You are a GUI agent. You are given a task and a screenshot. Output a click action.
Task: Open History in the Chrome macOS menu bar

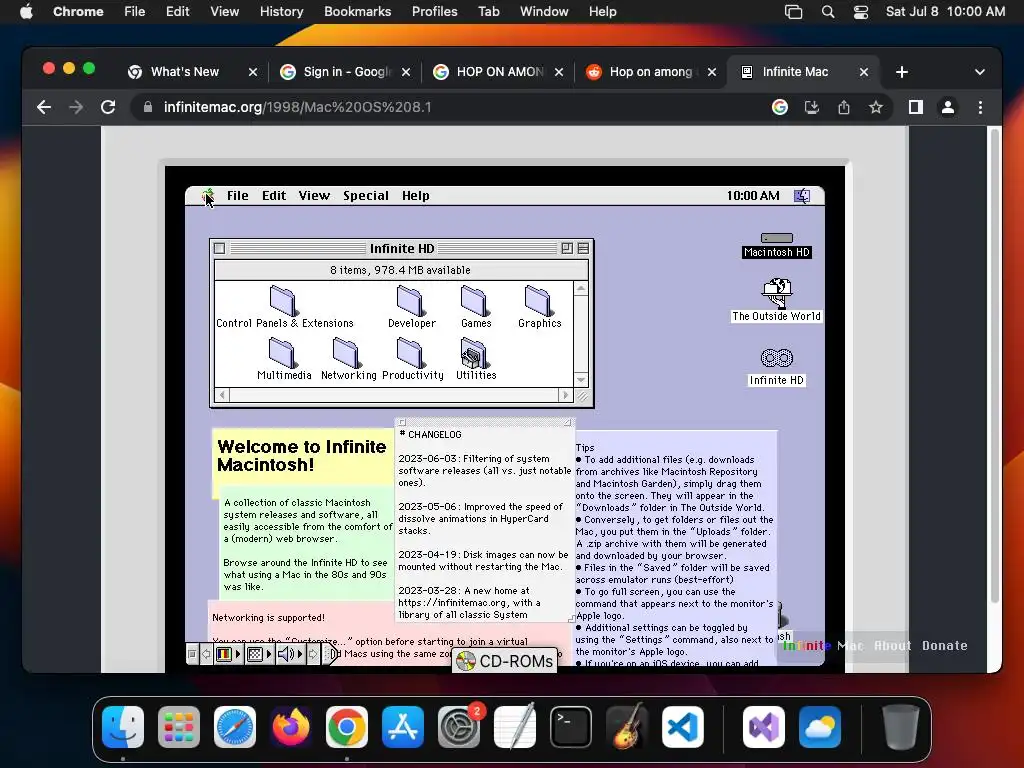tap(281, 12)
